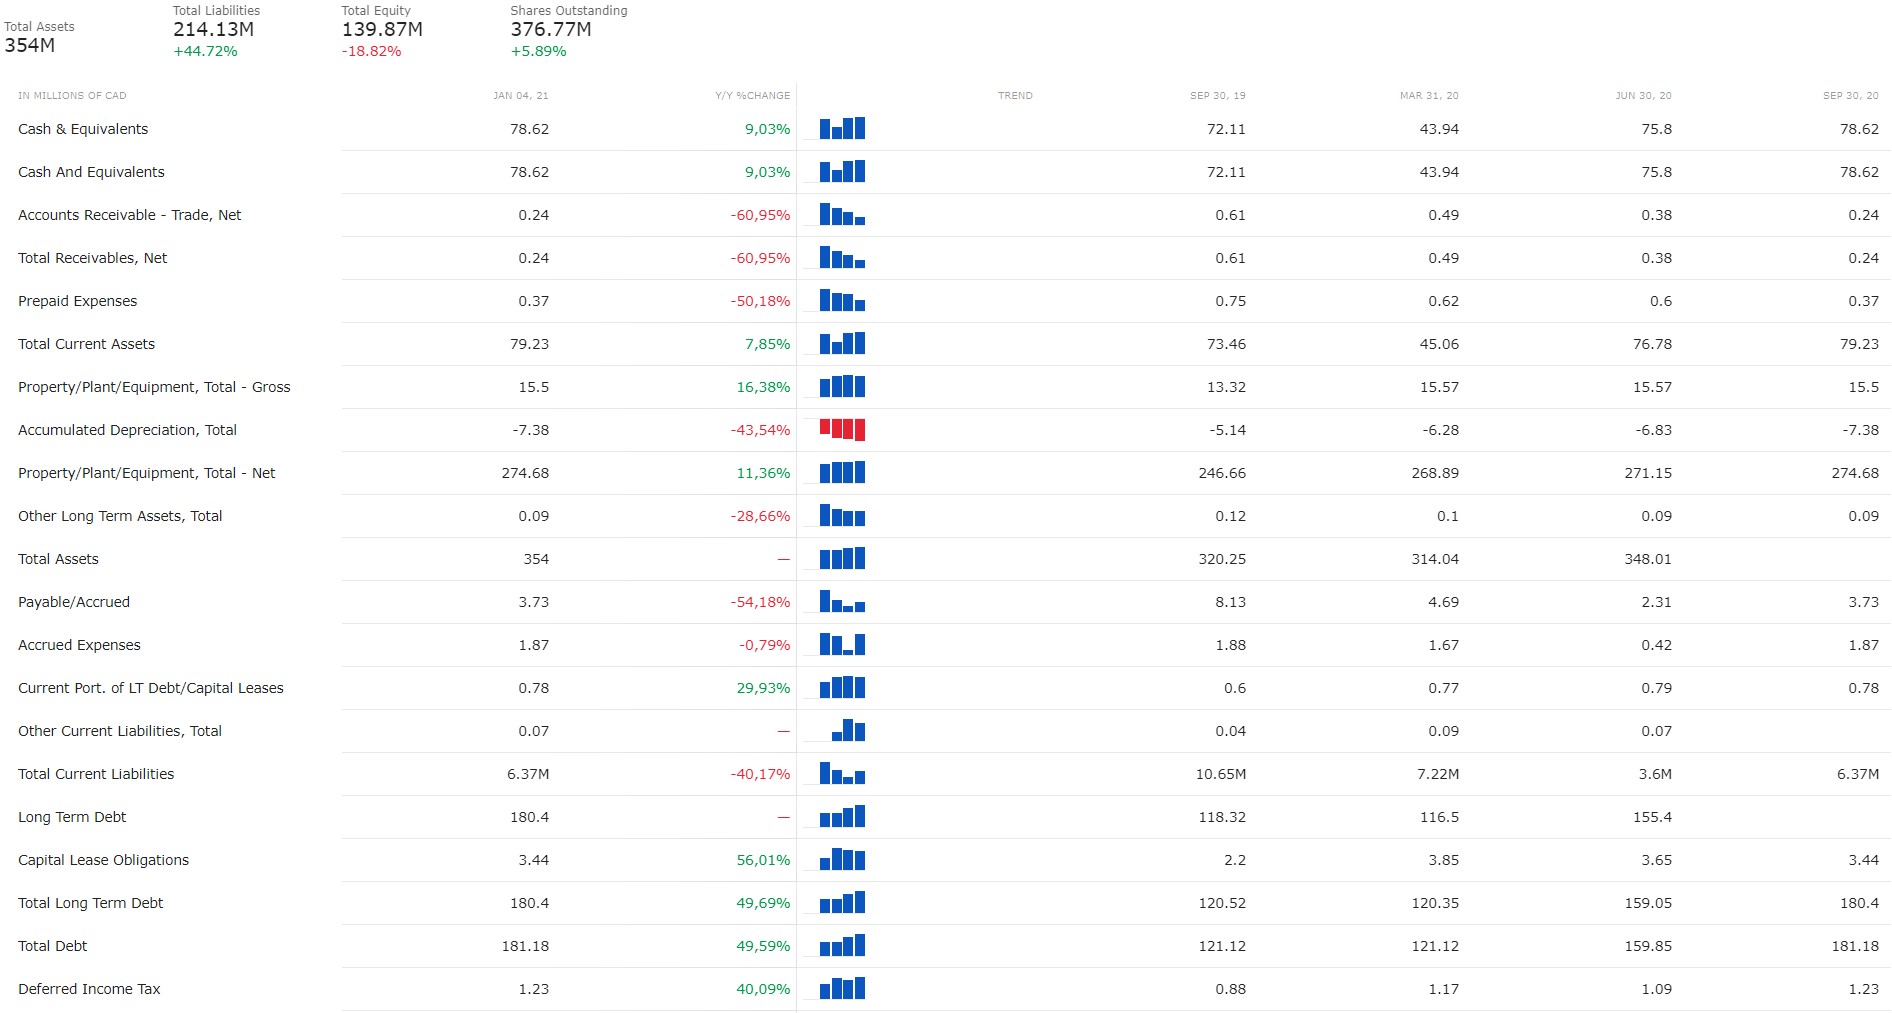The image size is (1892, 1013).
Task: Select Property/Plant/Equipment, Total - Net row
Action: (x=946, y=473)
